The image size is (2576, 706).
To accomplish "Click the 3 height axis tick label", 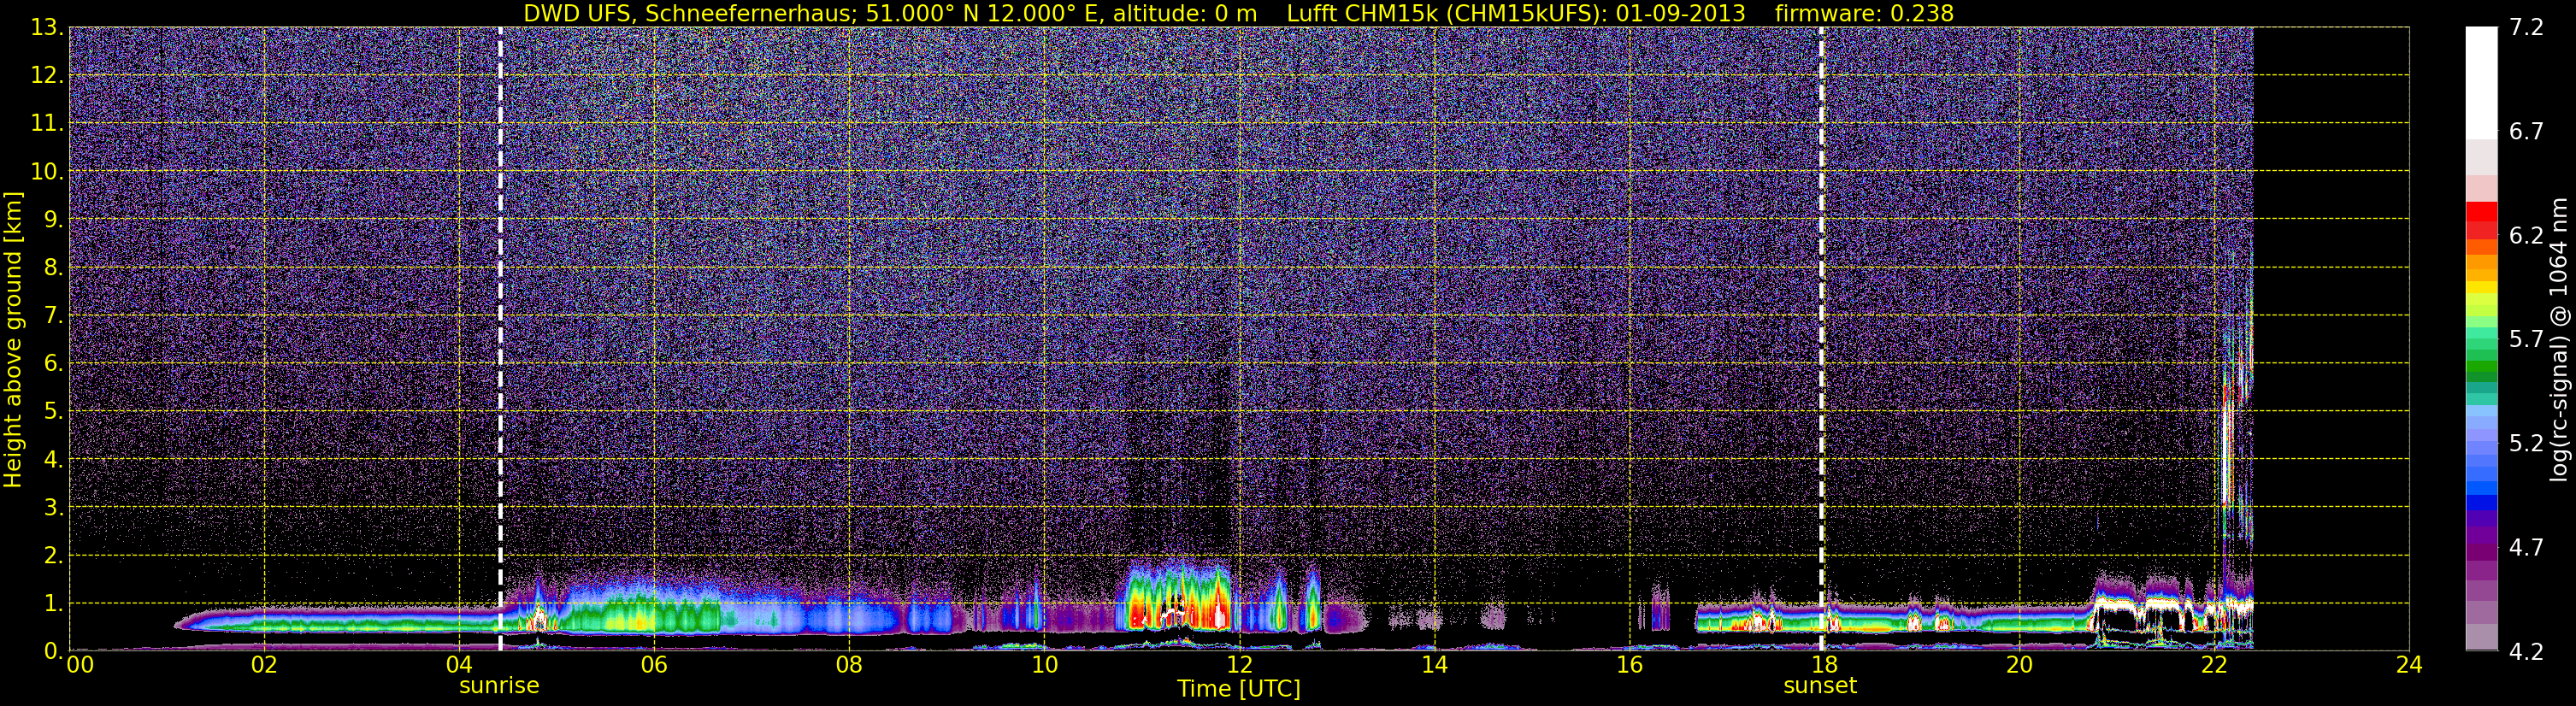I will [53, 508].
